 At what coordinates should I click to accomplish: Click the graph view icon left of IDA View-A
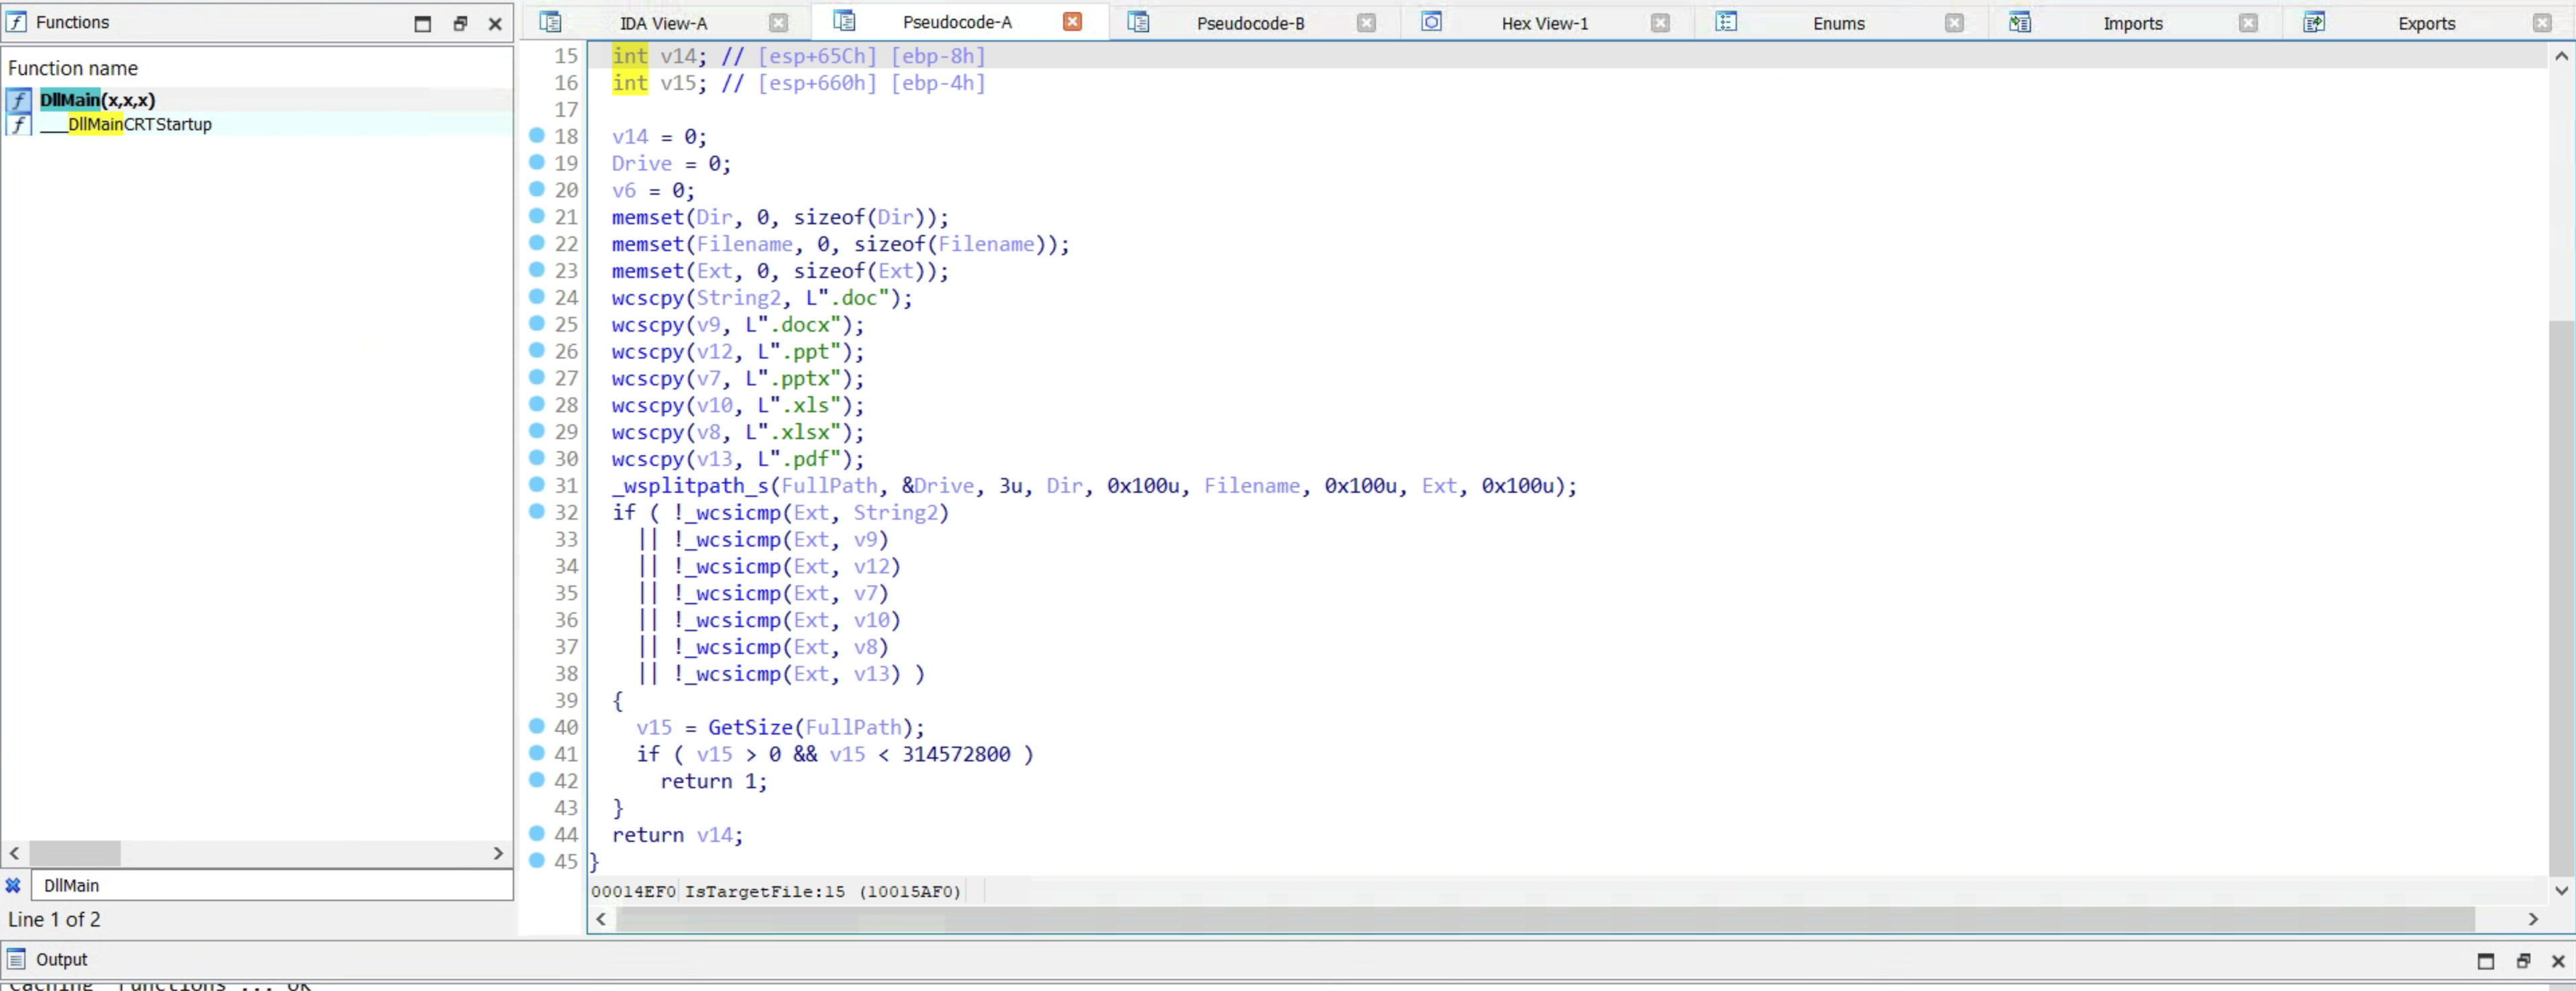click(552, 21)
